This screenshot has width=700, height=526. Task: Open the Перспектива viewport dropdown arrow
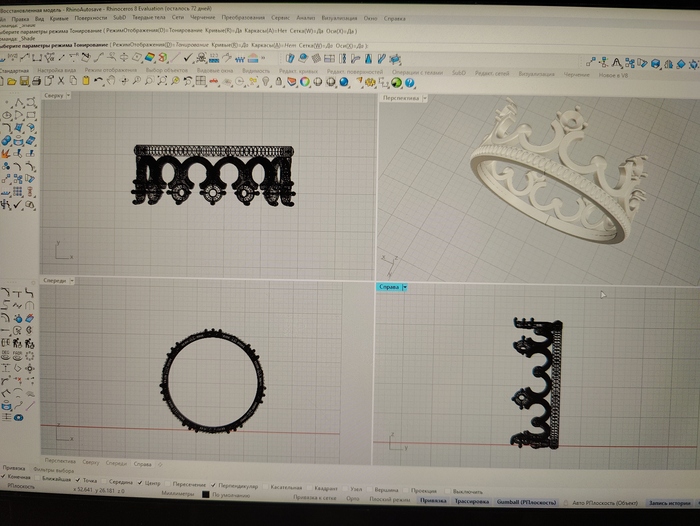click(x=425, y=98)
